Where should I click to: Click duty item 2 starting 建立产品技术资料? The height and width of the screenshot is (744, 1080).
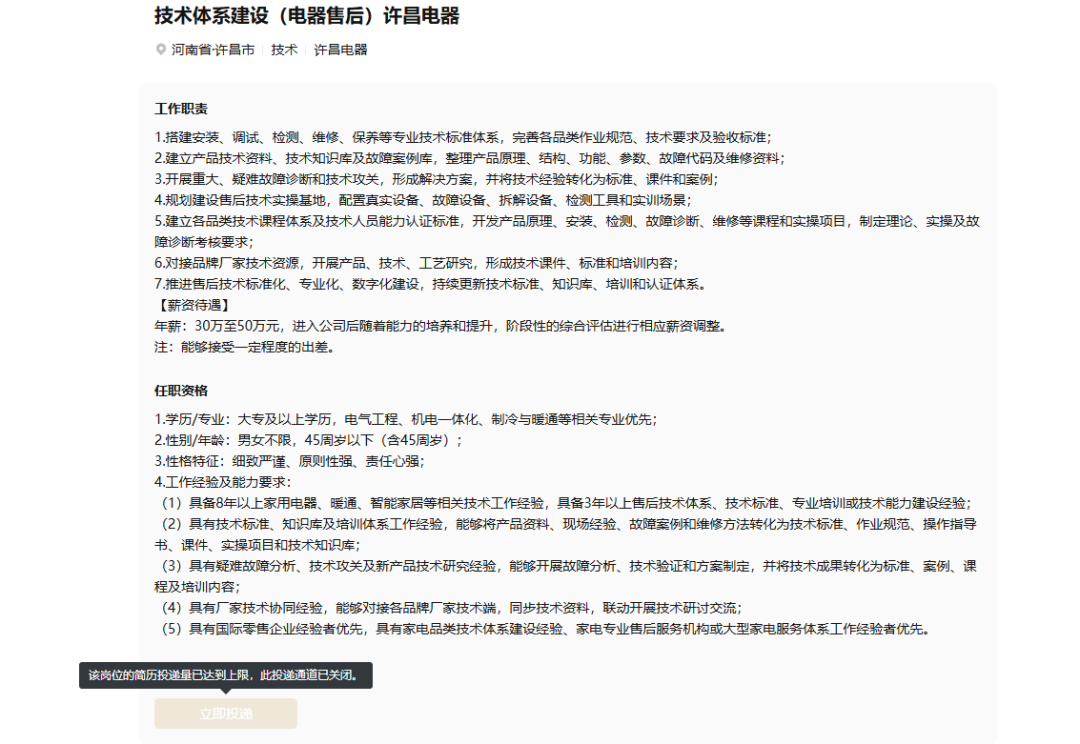pos(469,158)
